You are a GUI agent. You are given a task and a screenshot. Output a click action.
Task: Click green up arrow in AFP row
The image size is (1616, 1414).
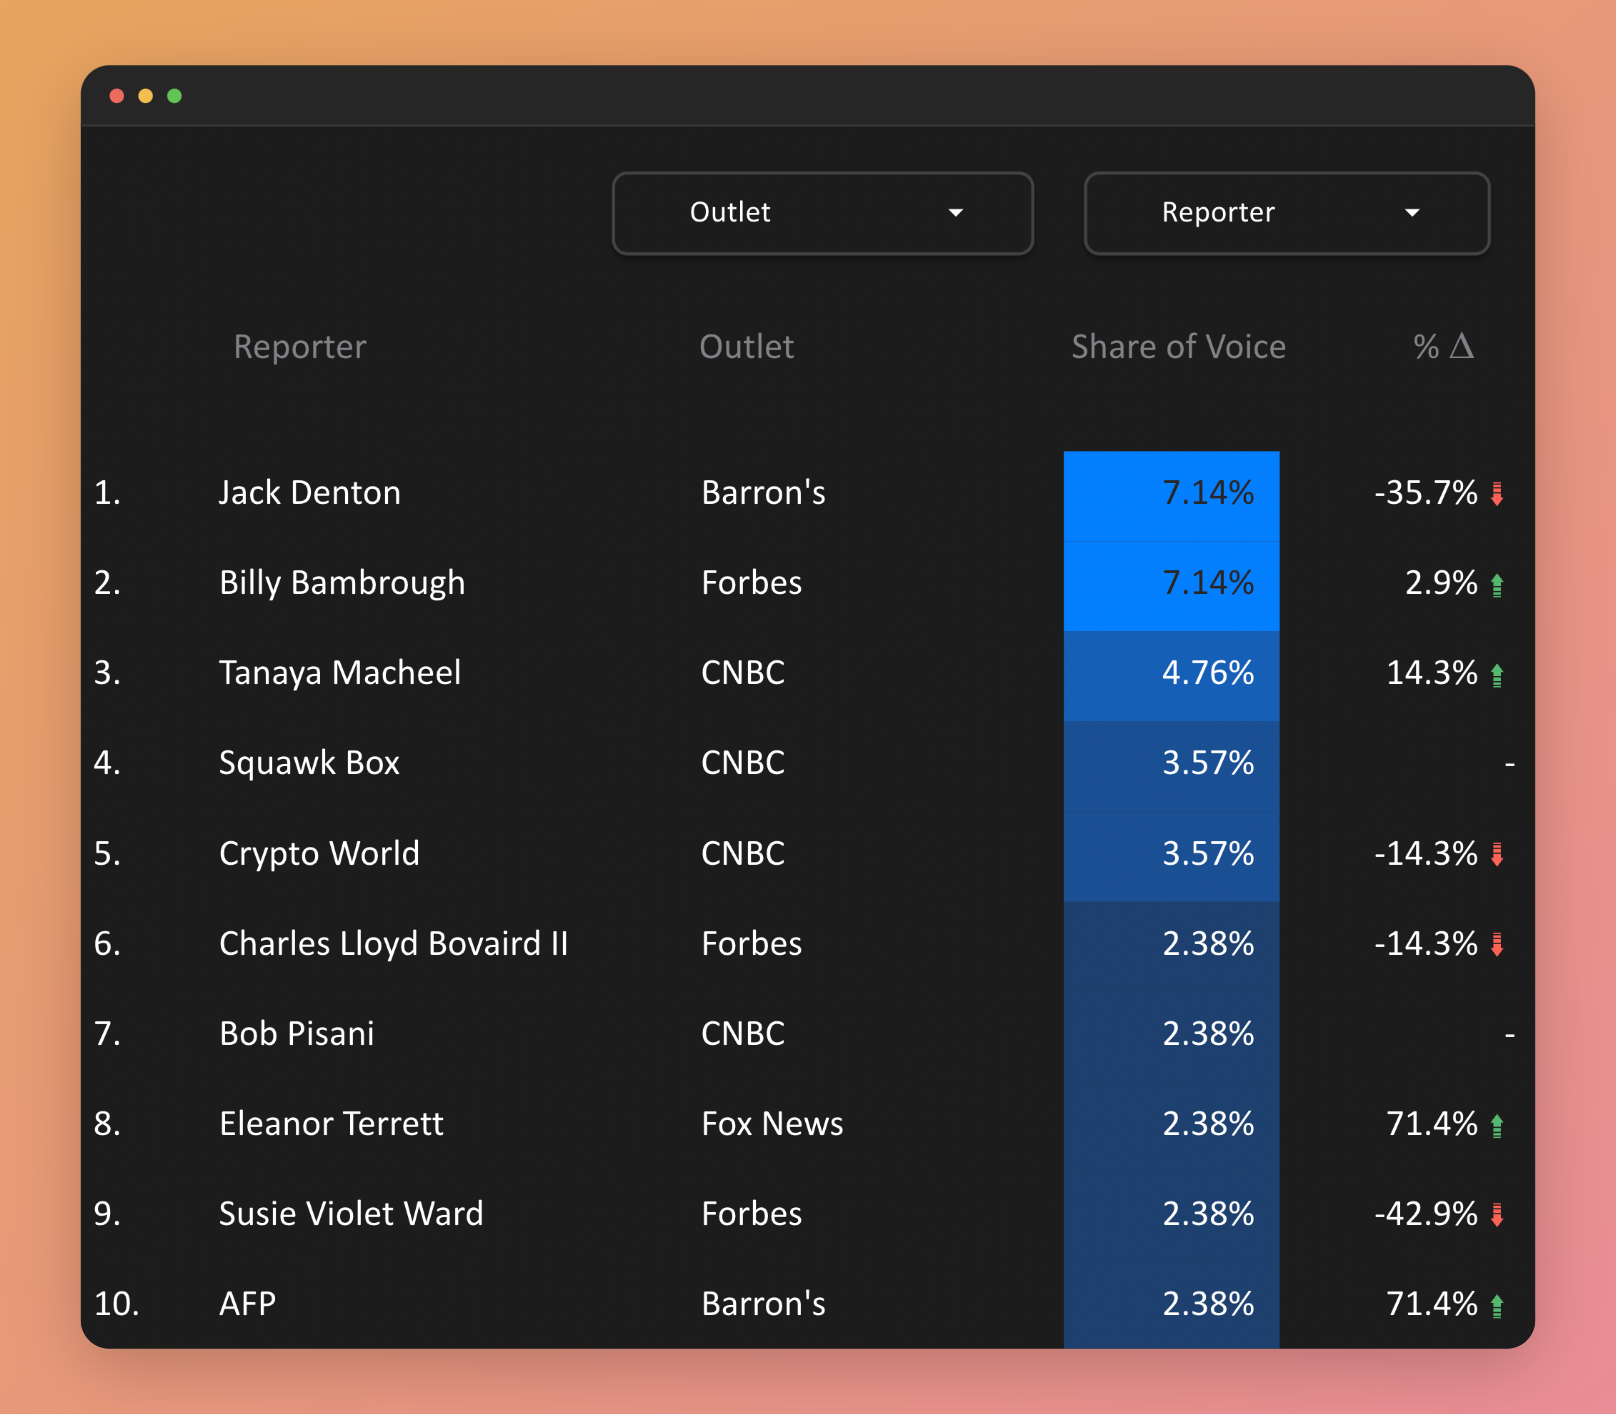pyautogui.click(x=1497, y=1306)
